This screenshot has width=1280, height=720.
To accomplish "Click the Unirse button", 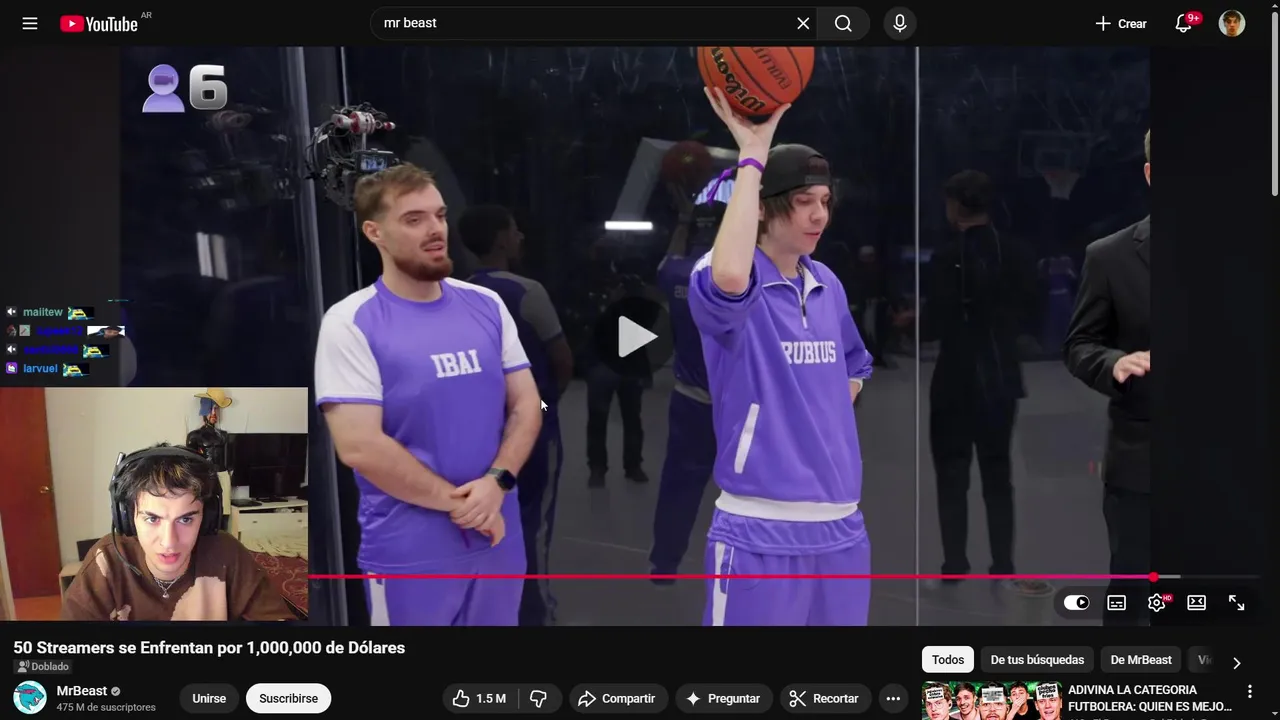I will click(209, 698).
